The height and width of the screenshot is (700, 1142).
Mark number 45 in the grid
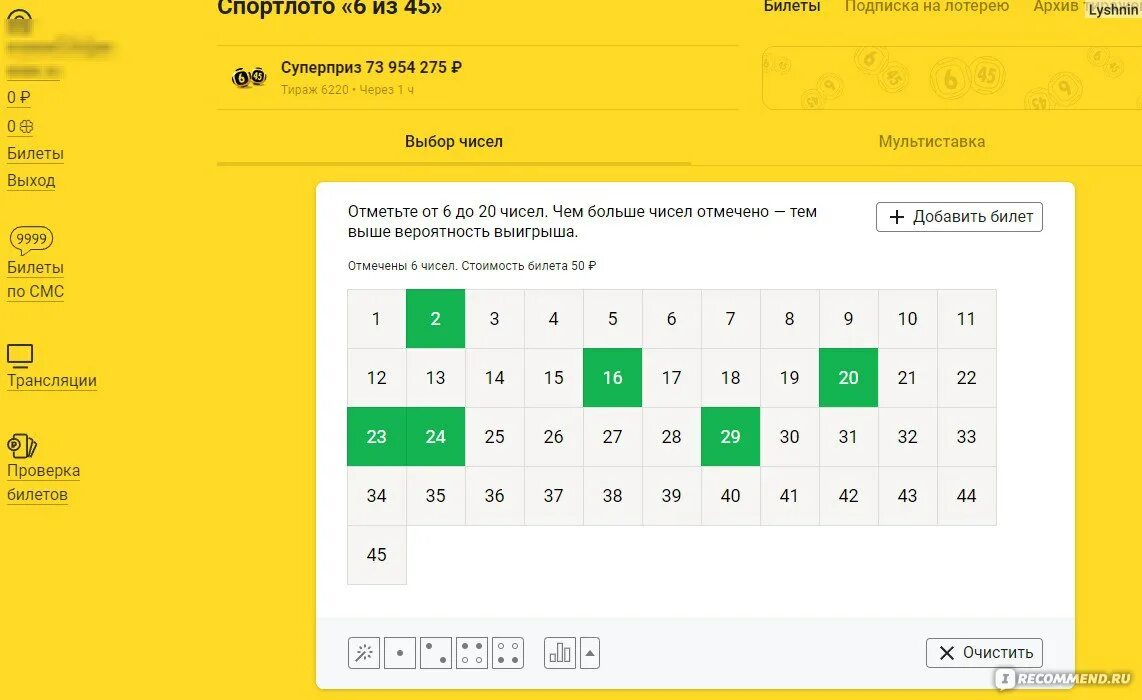tap(377, 554)
